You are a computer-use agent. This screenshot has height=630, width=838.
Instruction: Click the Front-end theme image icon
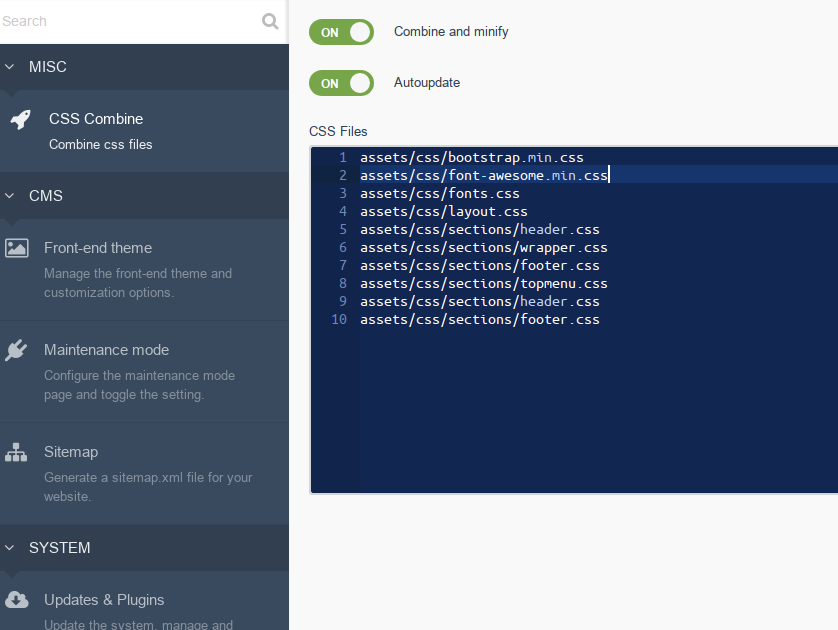coord(17,248)
